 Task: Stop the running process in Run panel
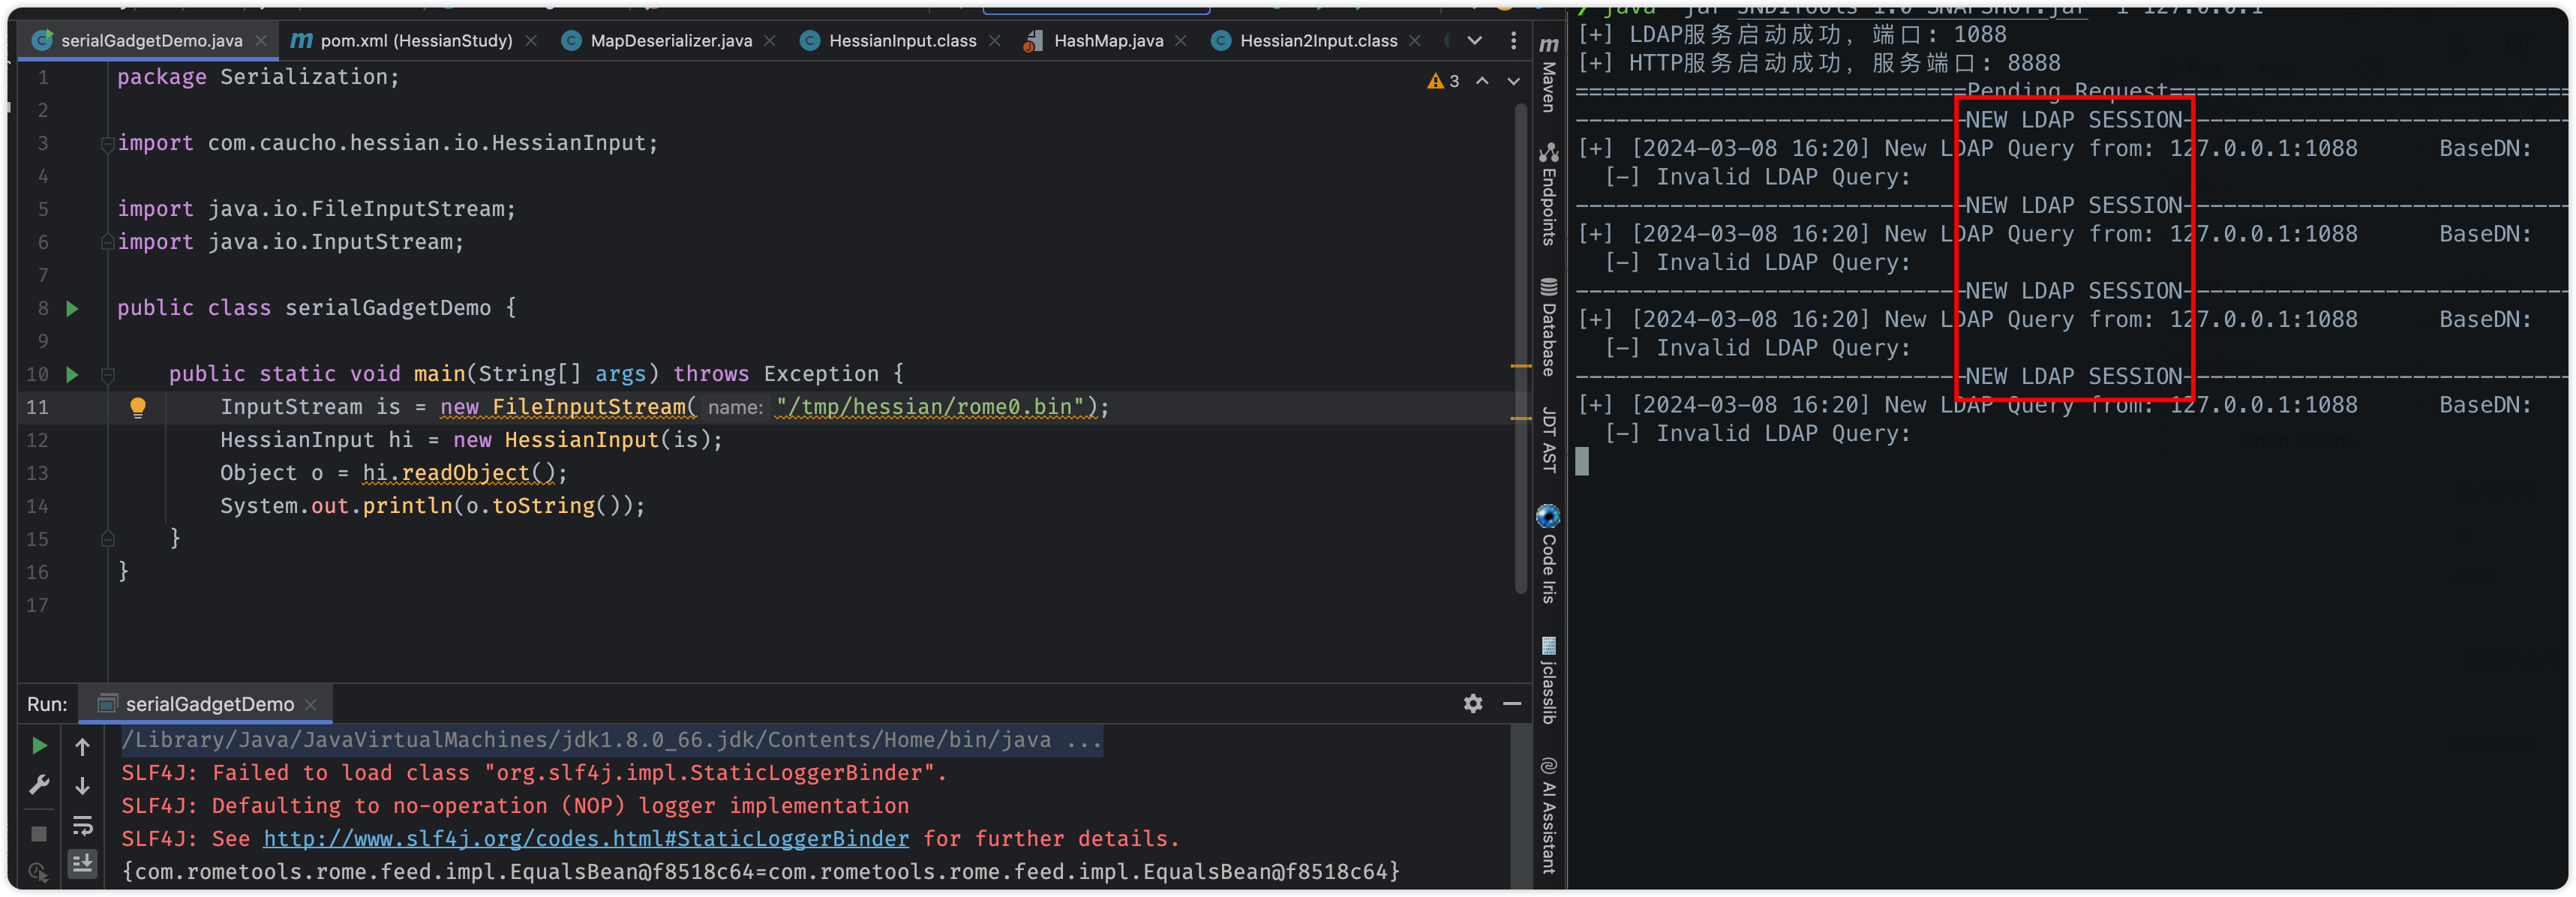39,833
